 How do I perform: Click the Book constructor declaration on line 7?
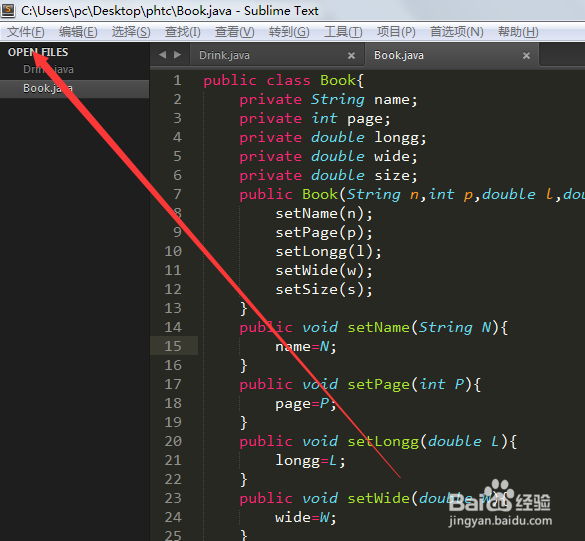412,194
